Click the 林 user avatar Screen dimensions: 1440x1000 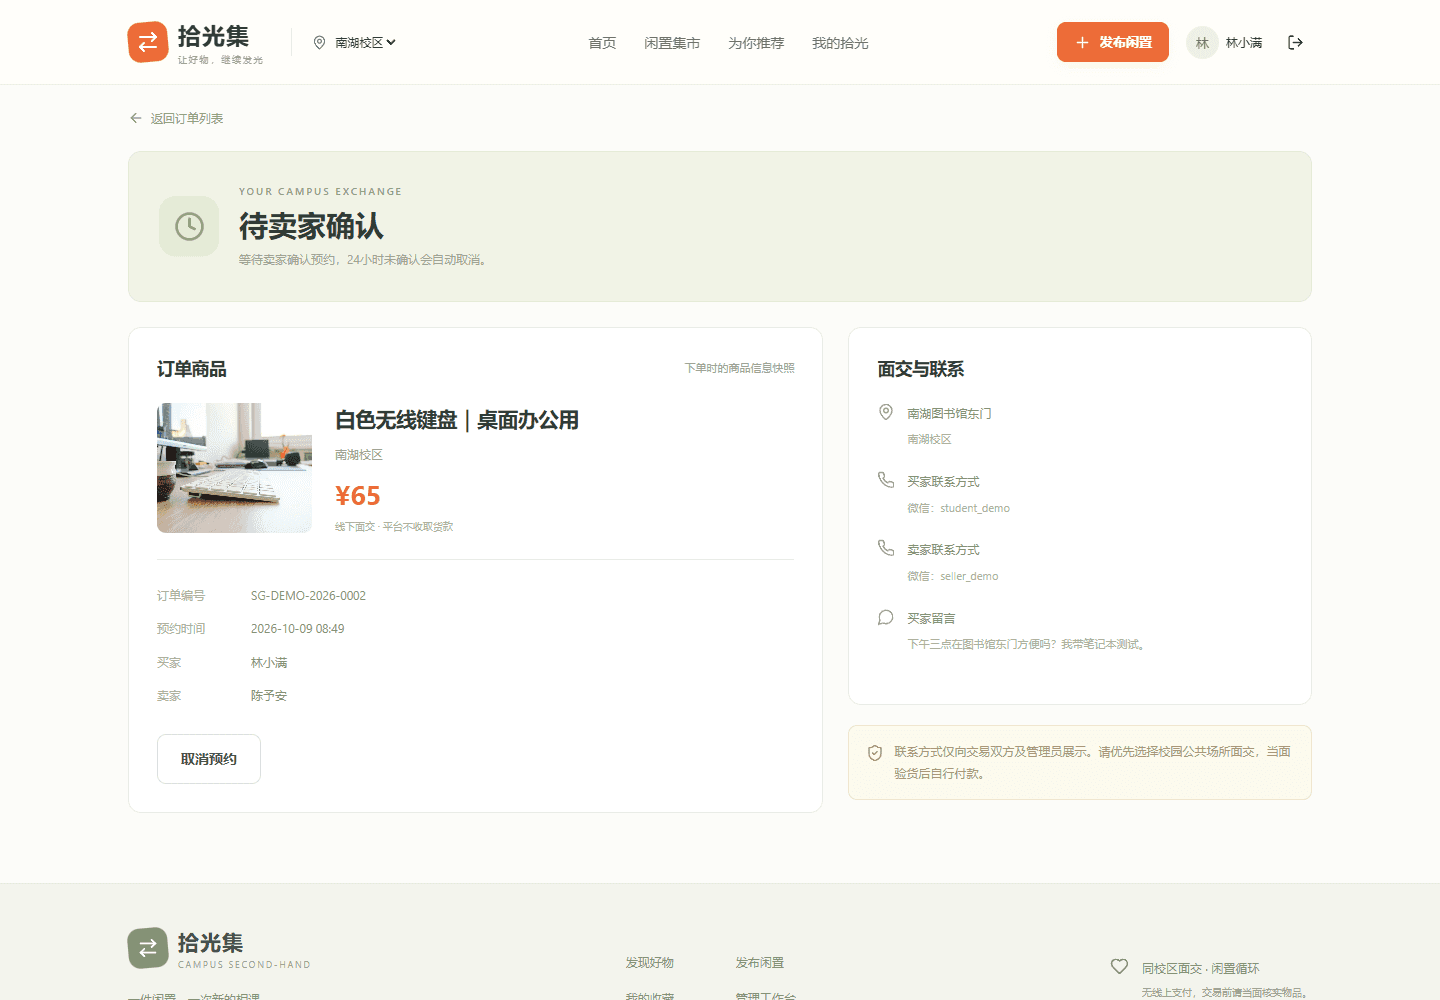tap(1202, 42)
